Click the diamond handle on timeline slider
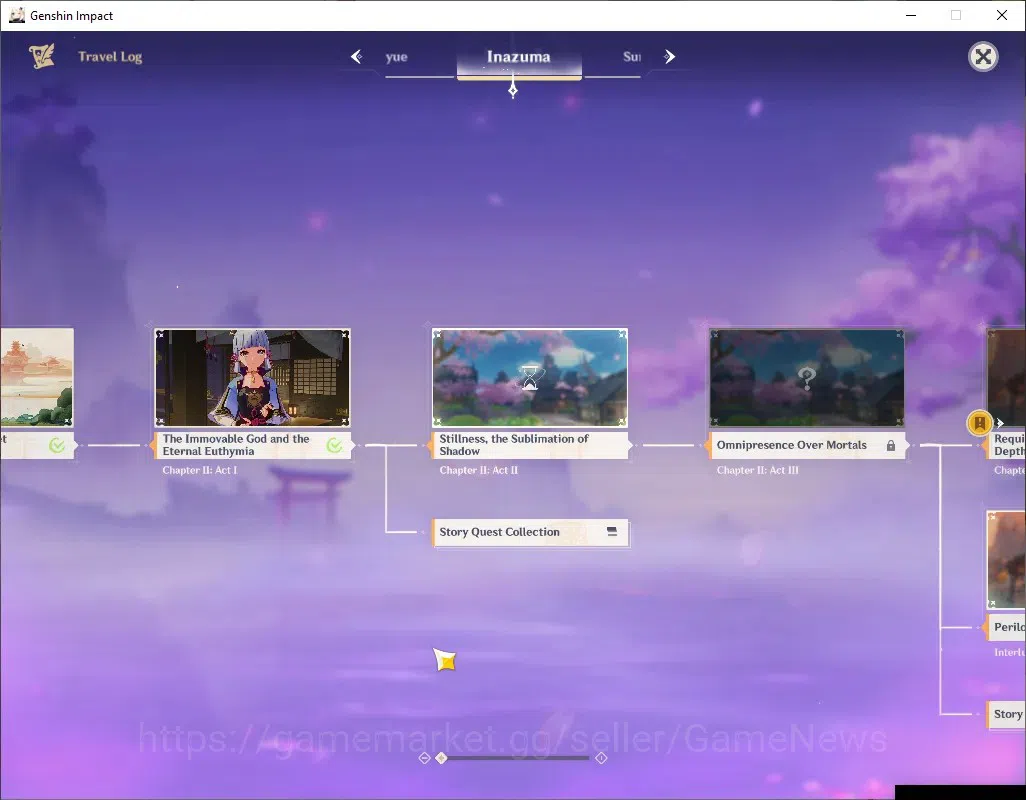1026x800 pixels. click(442, 758)
